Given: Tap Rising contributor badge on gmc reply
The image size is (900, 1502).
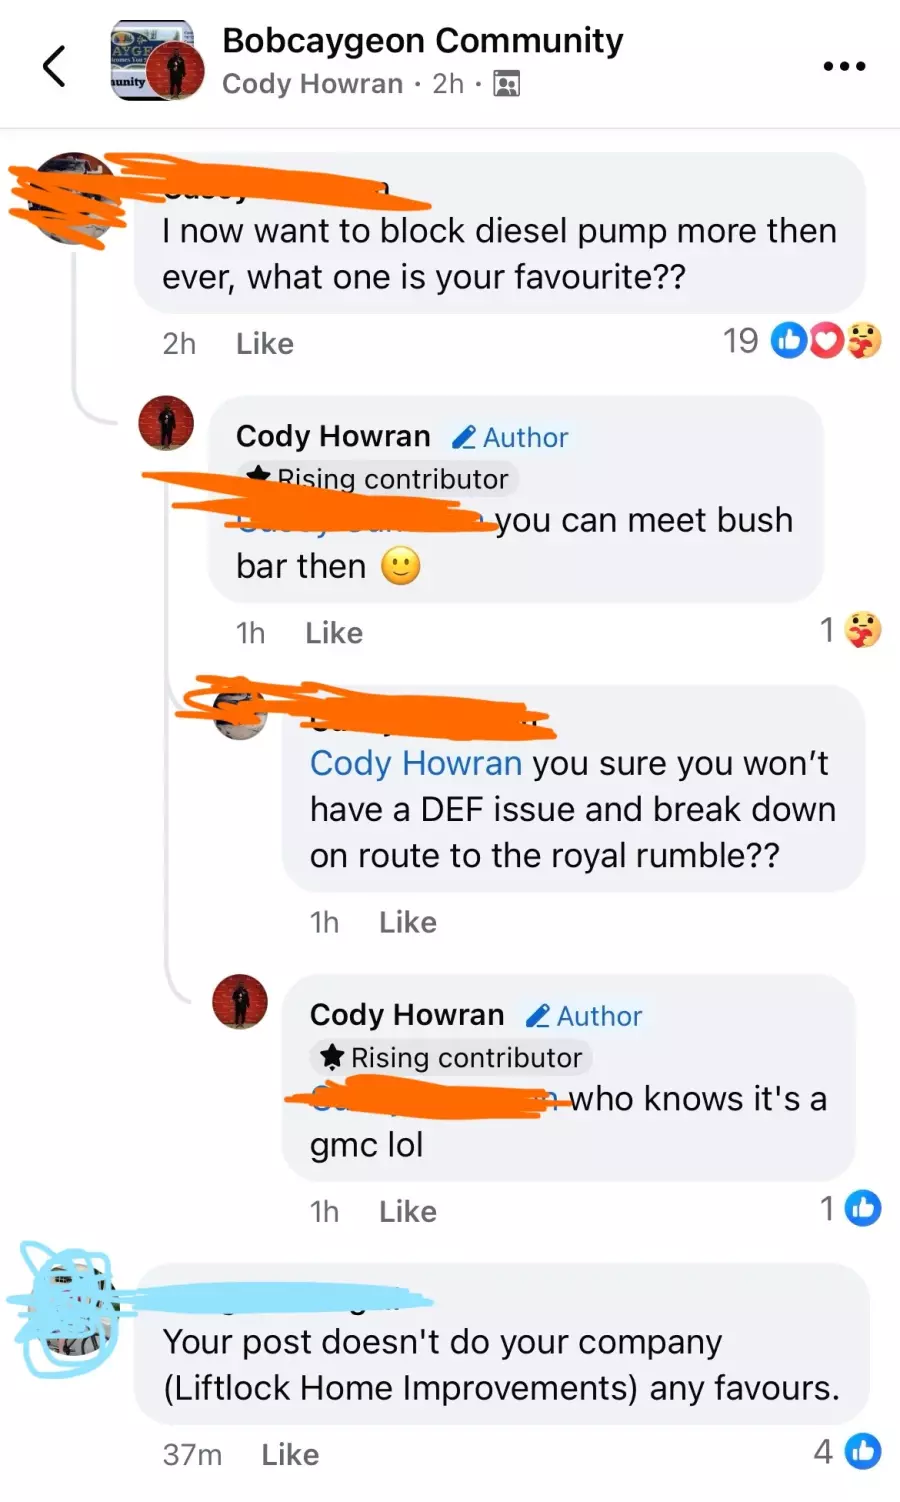Looking at the screenshot, I should 451,1057.
